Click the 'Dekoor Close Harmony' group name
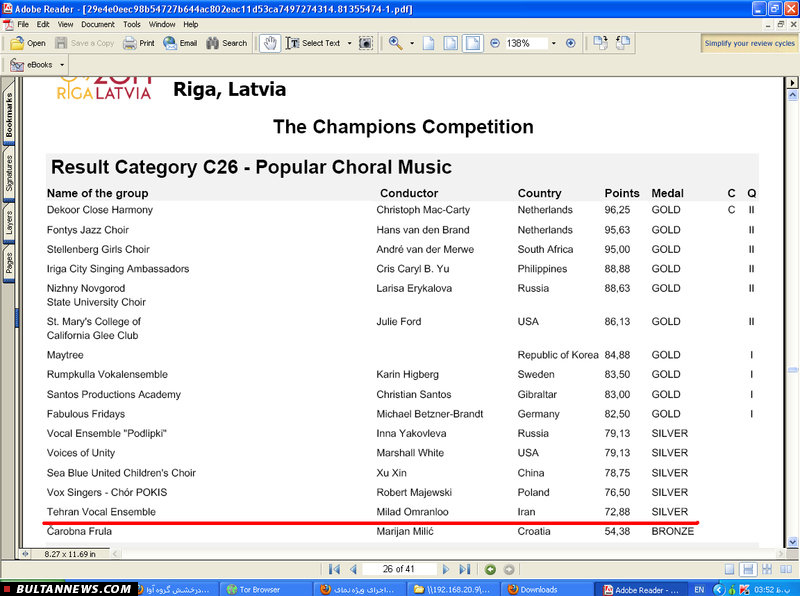Viewport: 800px width, 596px height. [x=100, y=210]
